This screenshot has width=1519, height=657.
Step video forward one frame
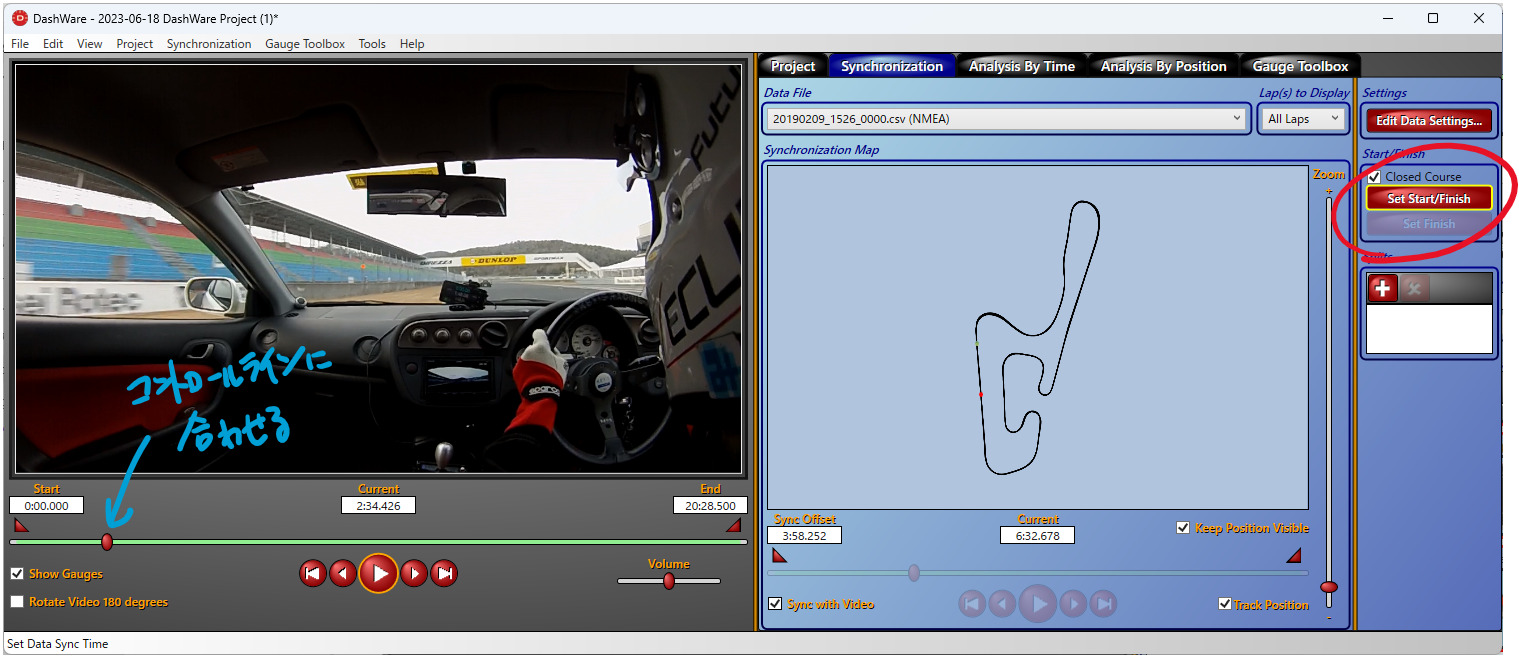414,574
